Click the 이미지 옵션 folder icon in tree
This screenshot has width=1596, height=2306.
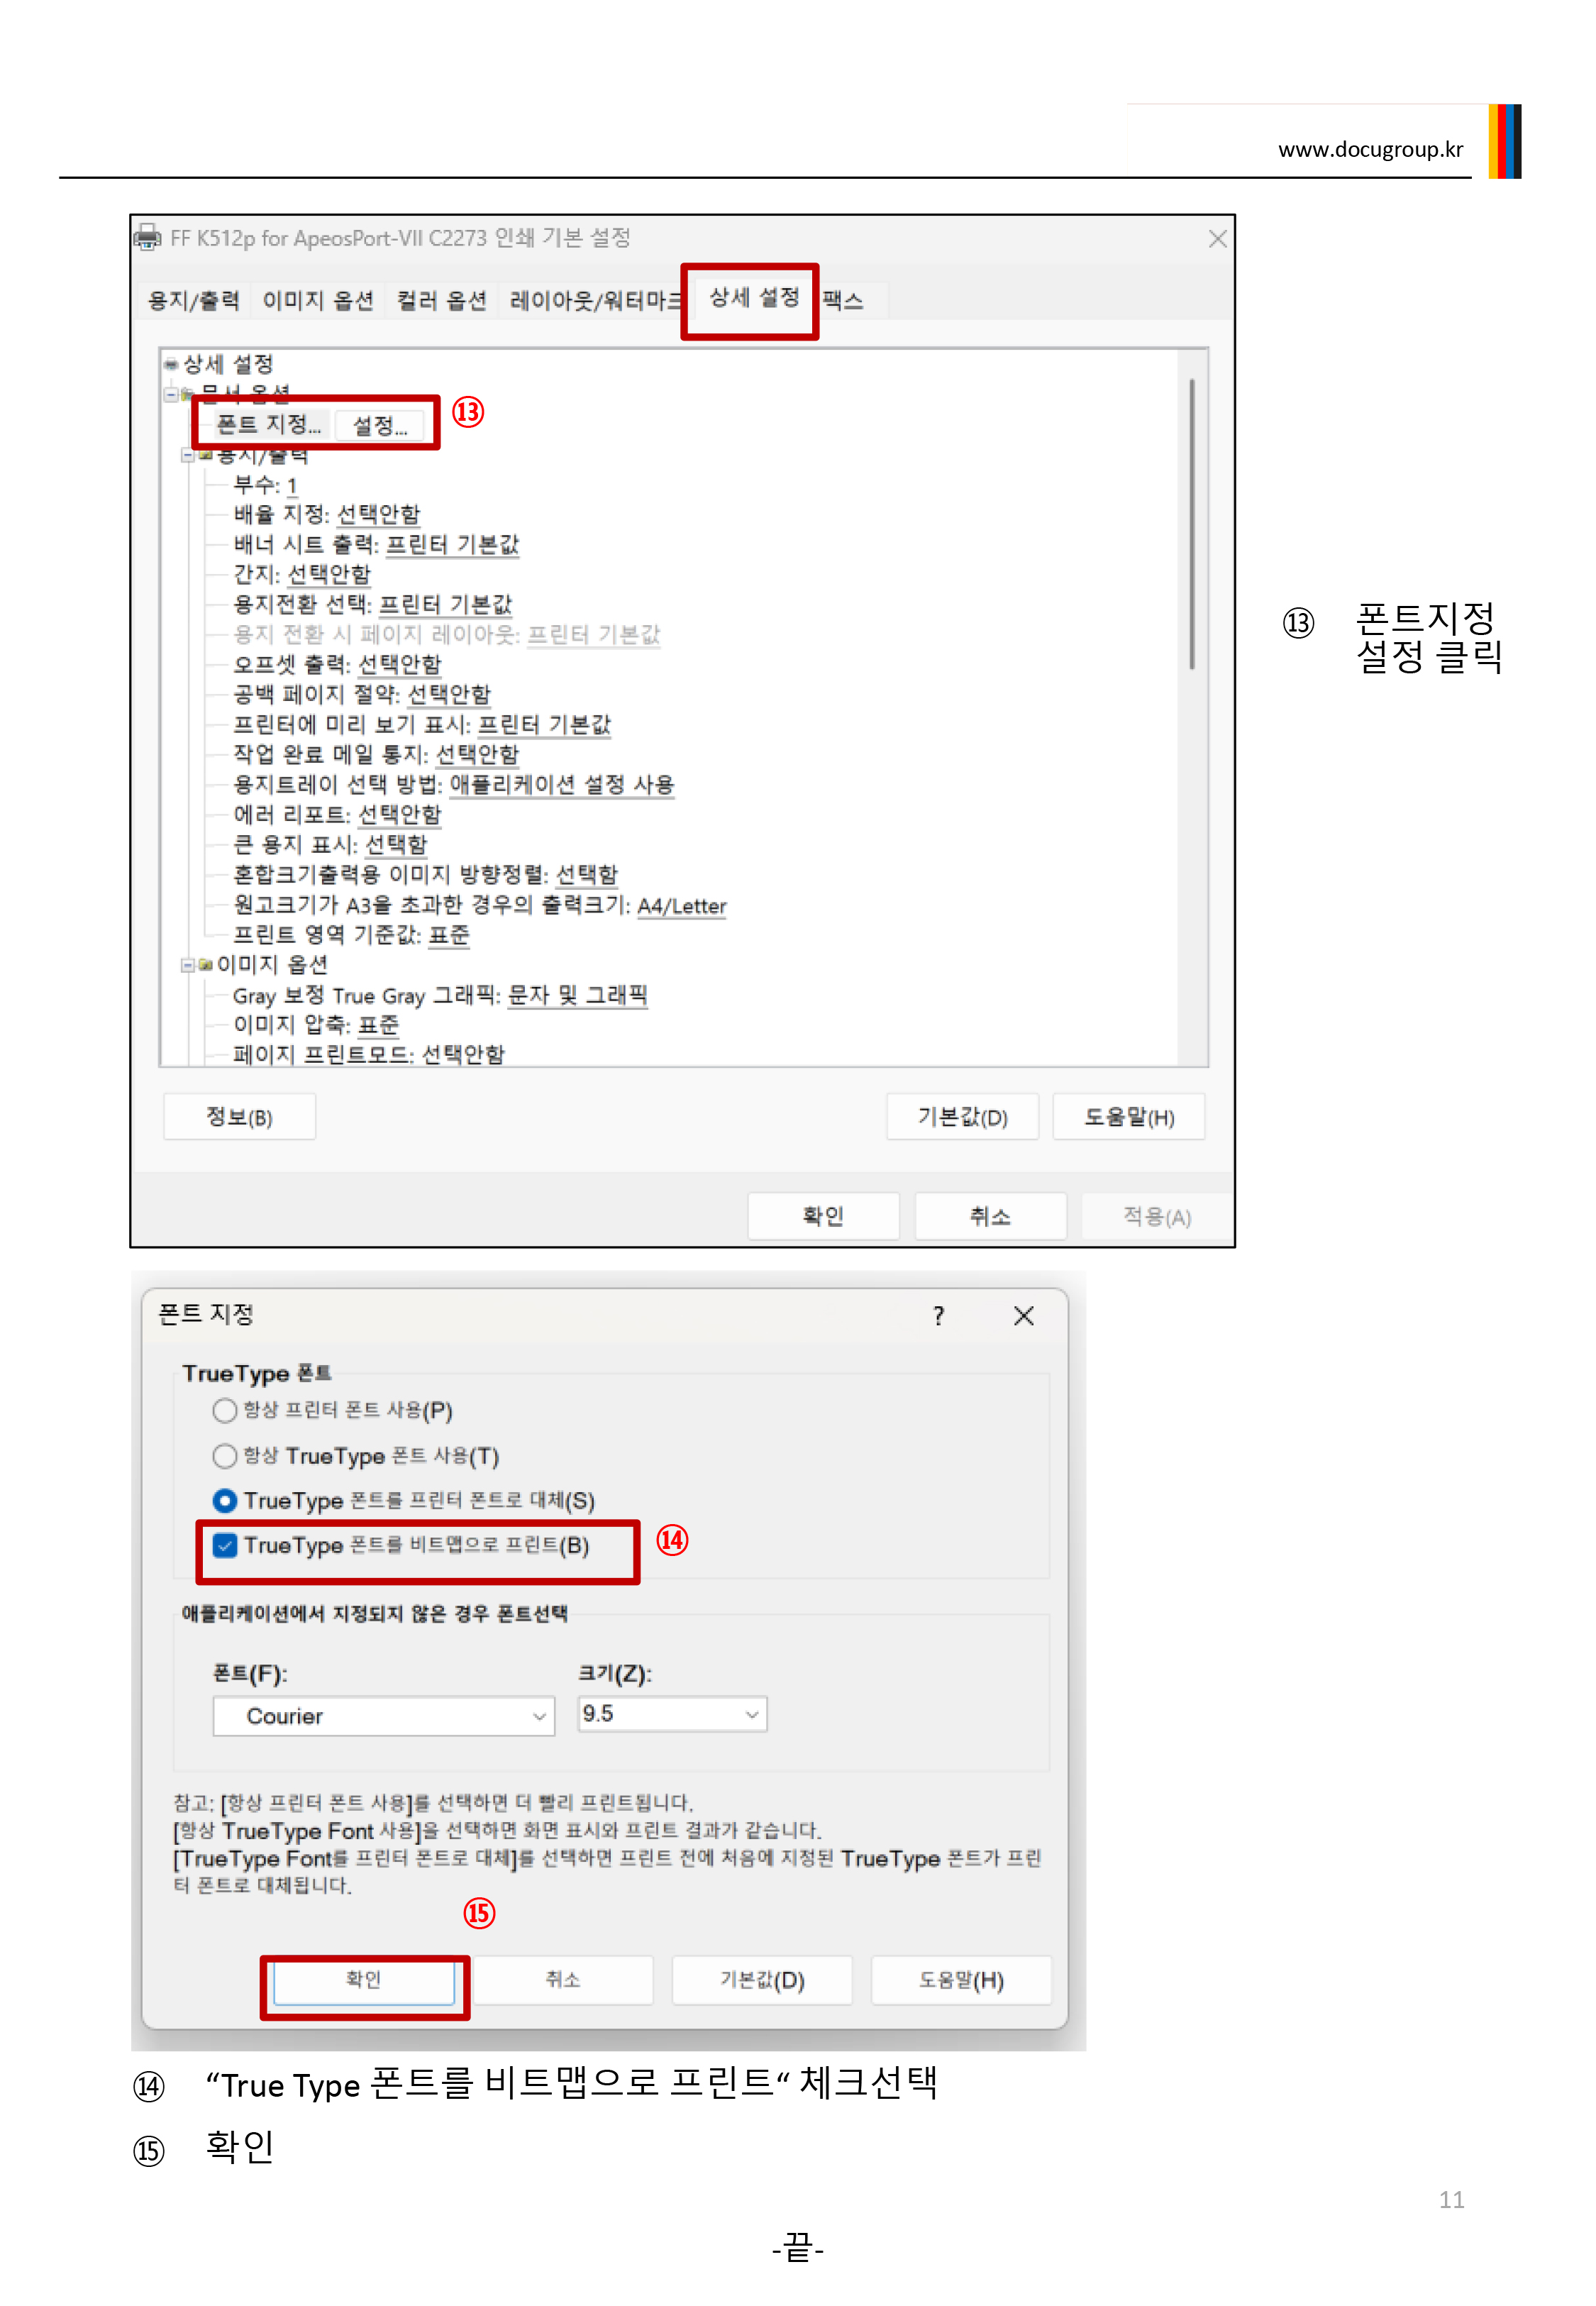pos(205,964)
